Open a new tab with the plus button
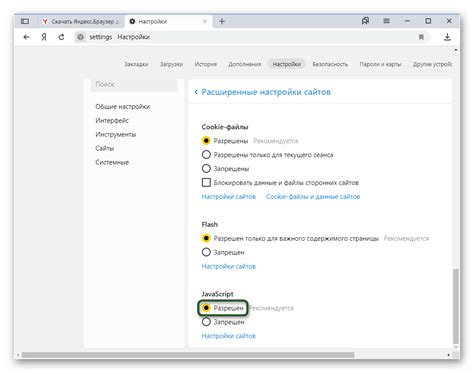Viewport: 474px width, 373px height. (222, 21)
